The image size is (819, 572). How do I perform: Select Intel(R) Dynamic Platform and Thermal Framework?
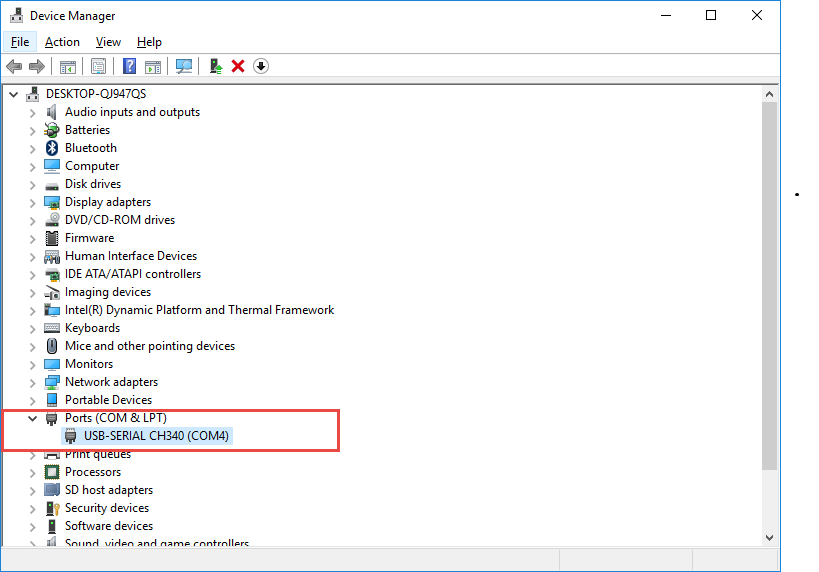[x=200, y=310]
